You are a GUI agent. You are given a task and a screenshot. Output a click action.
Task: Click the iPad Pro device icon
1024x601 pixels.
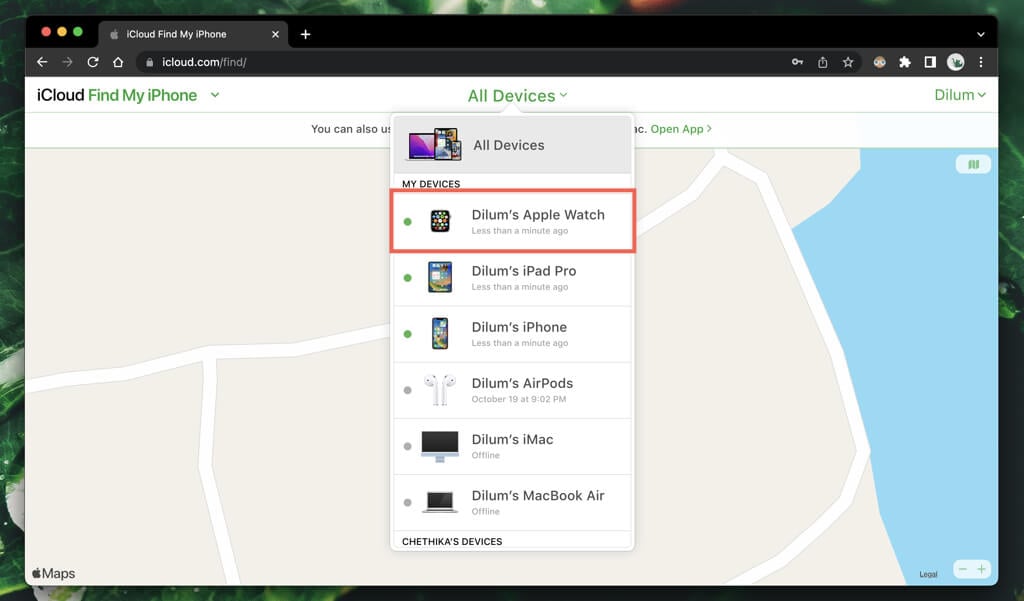coord(440,277)
